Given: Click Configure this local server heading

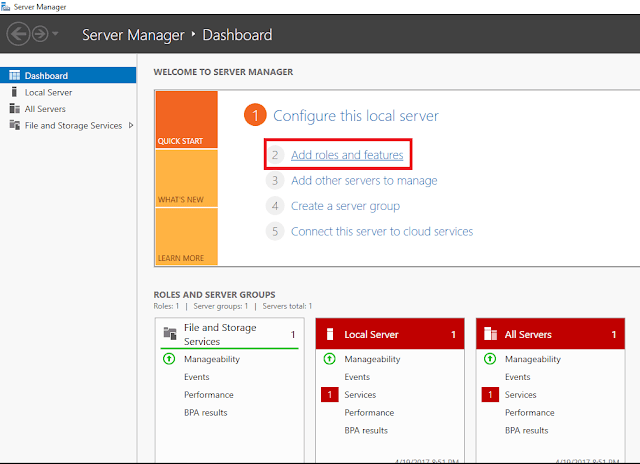Looking at the screenshot, I should [356, 116].
